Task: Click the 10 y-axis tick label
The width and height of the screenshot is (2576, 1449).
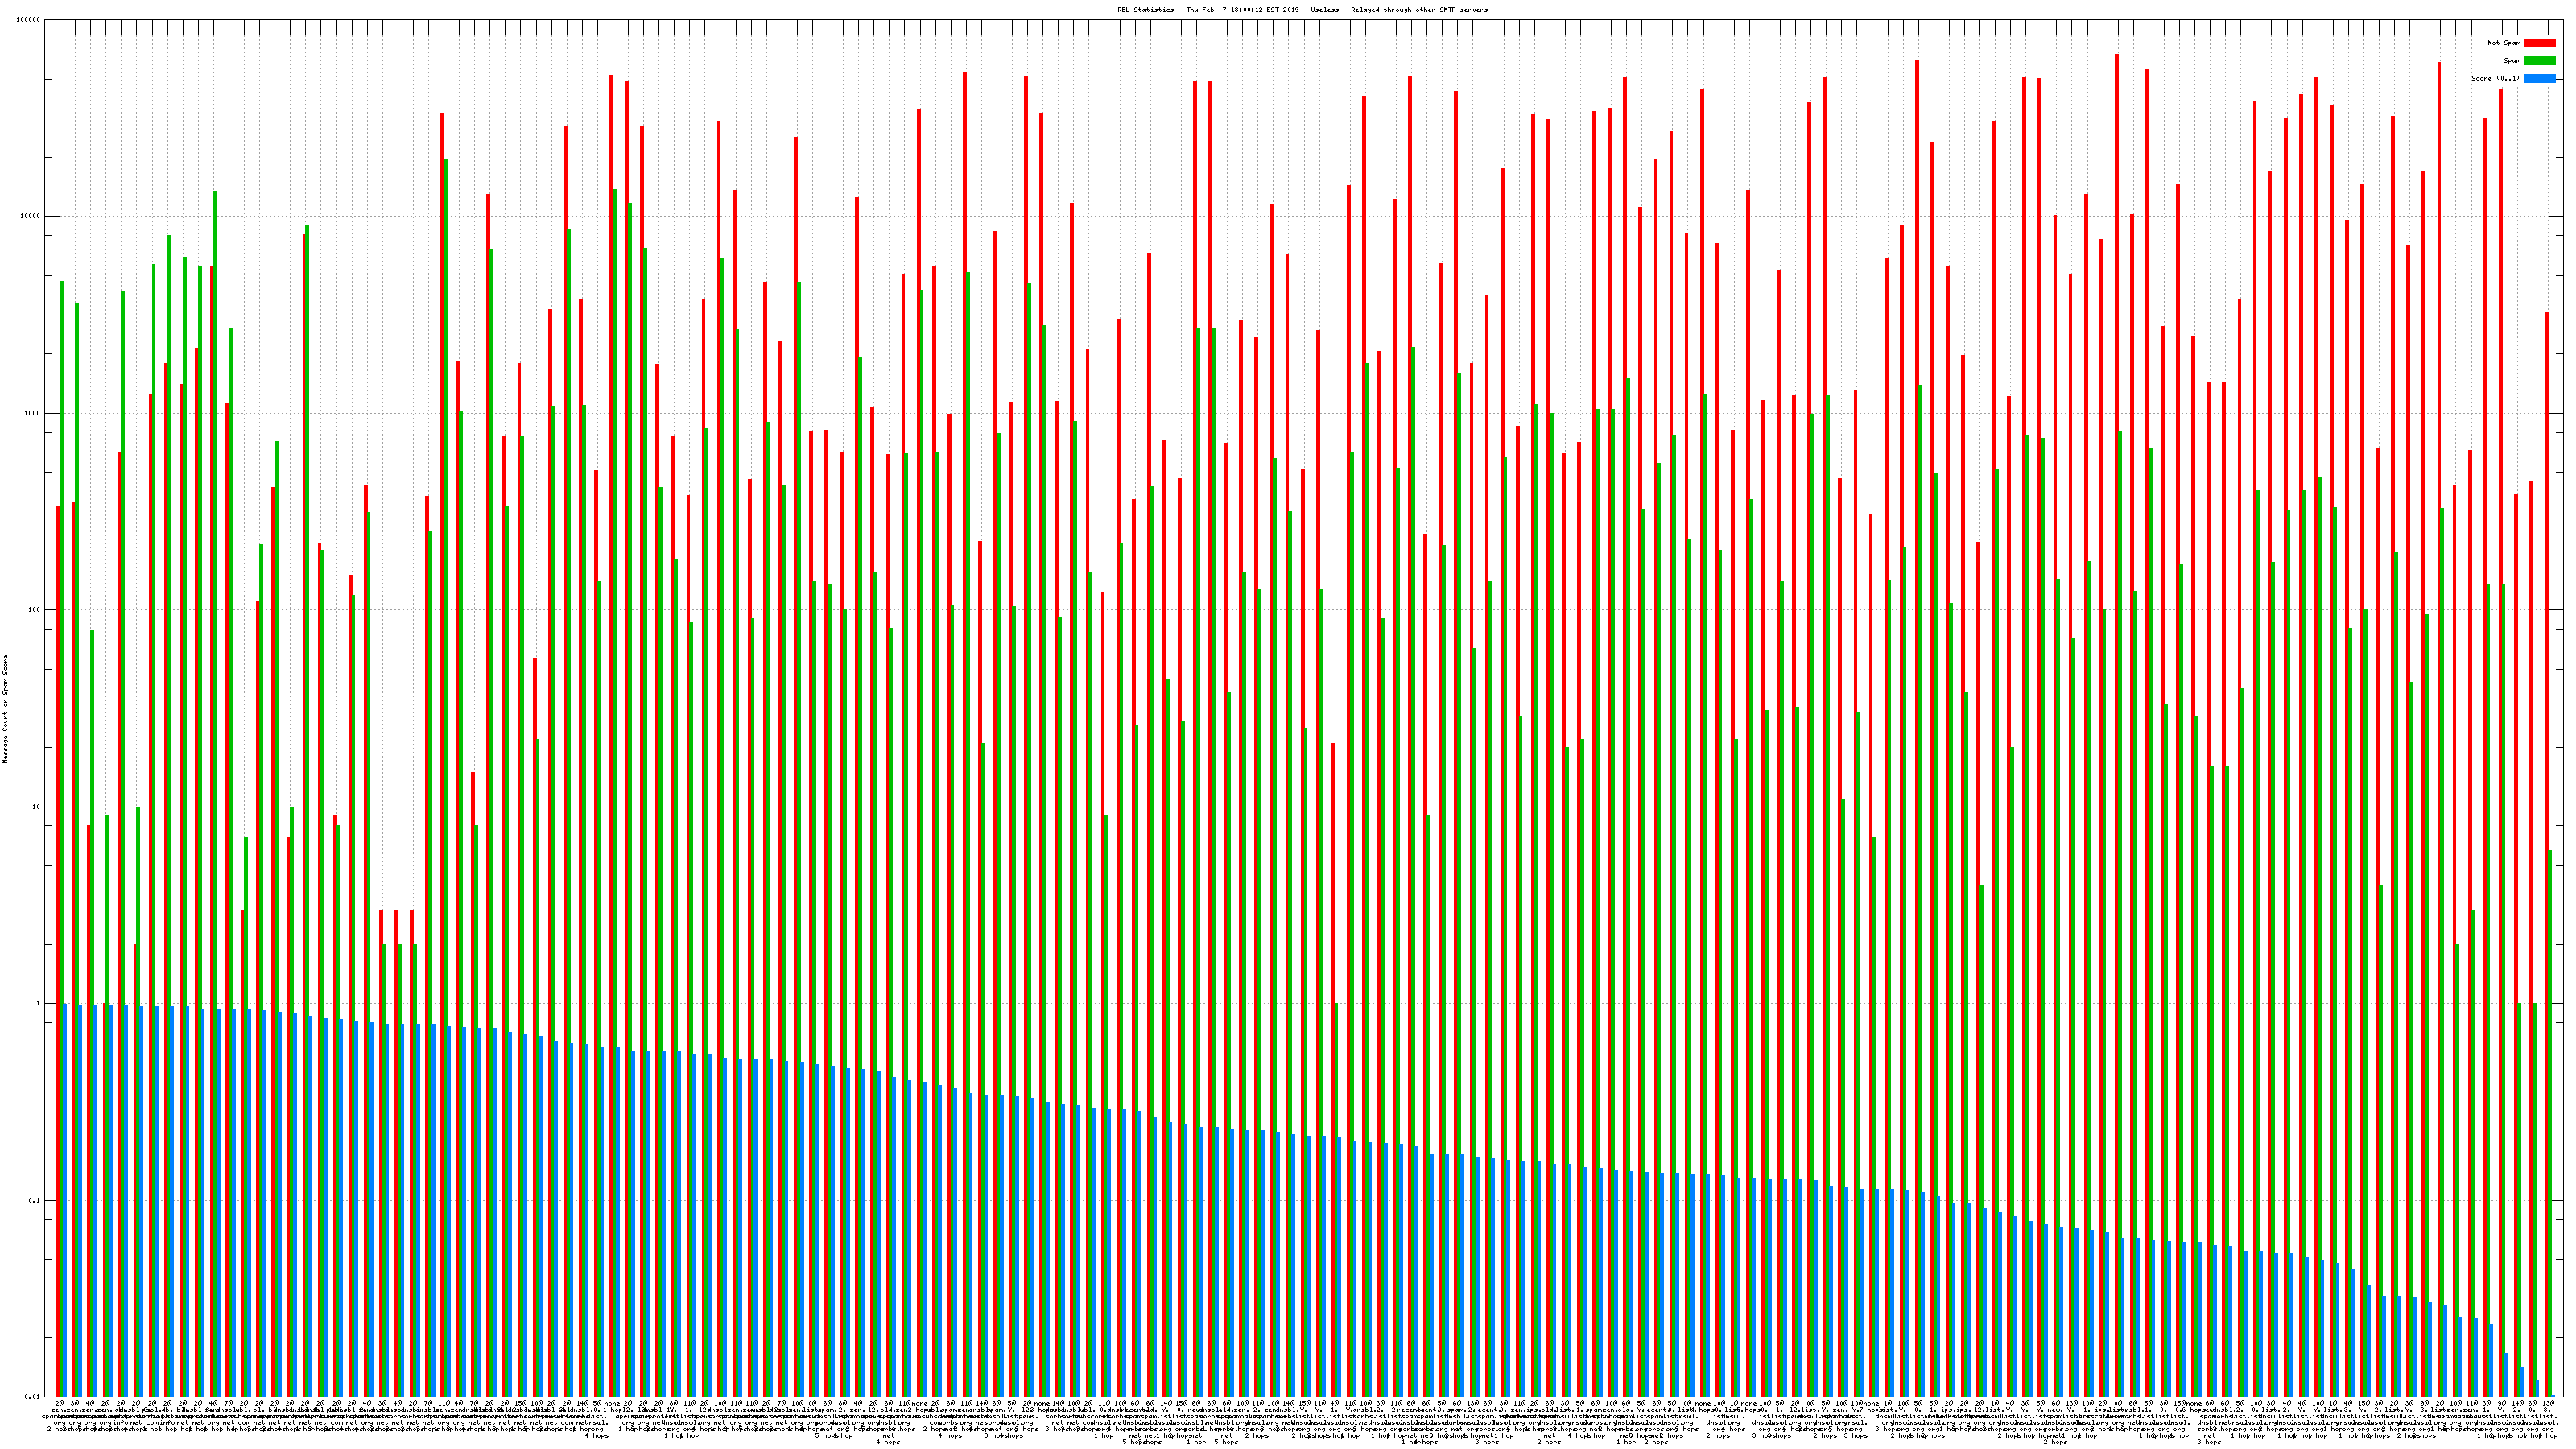Action: click(x=37, y=807)
